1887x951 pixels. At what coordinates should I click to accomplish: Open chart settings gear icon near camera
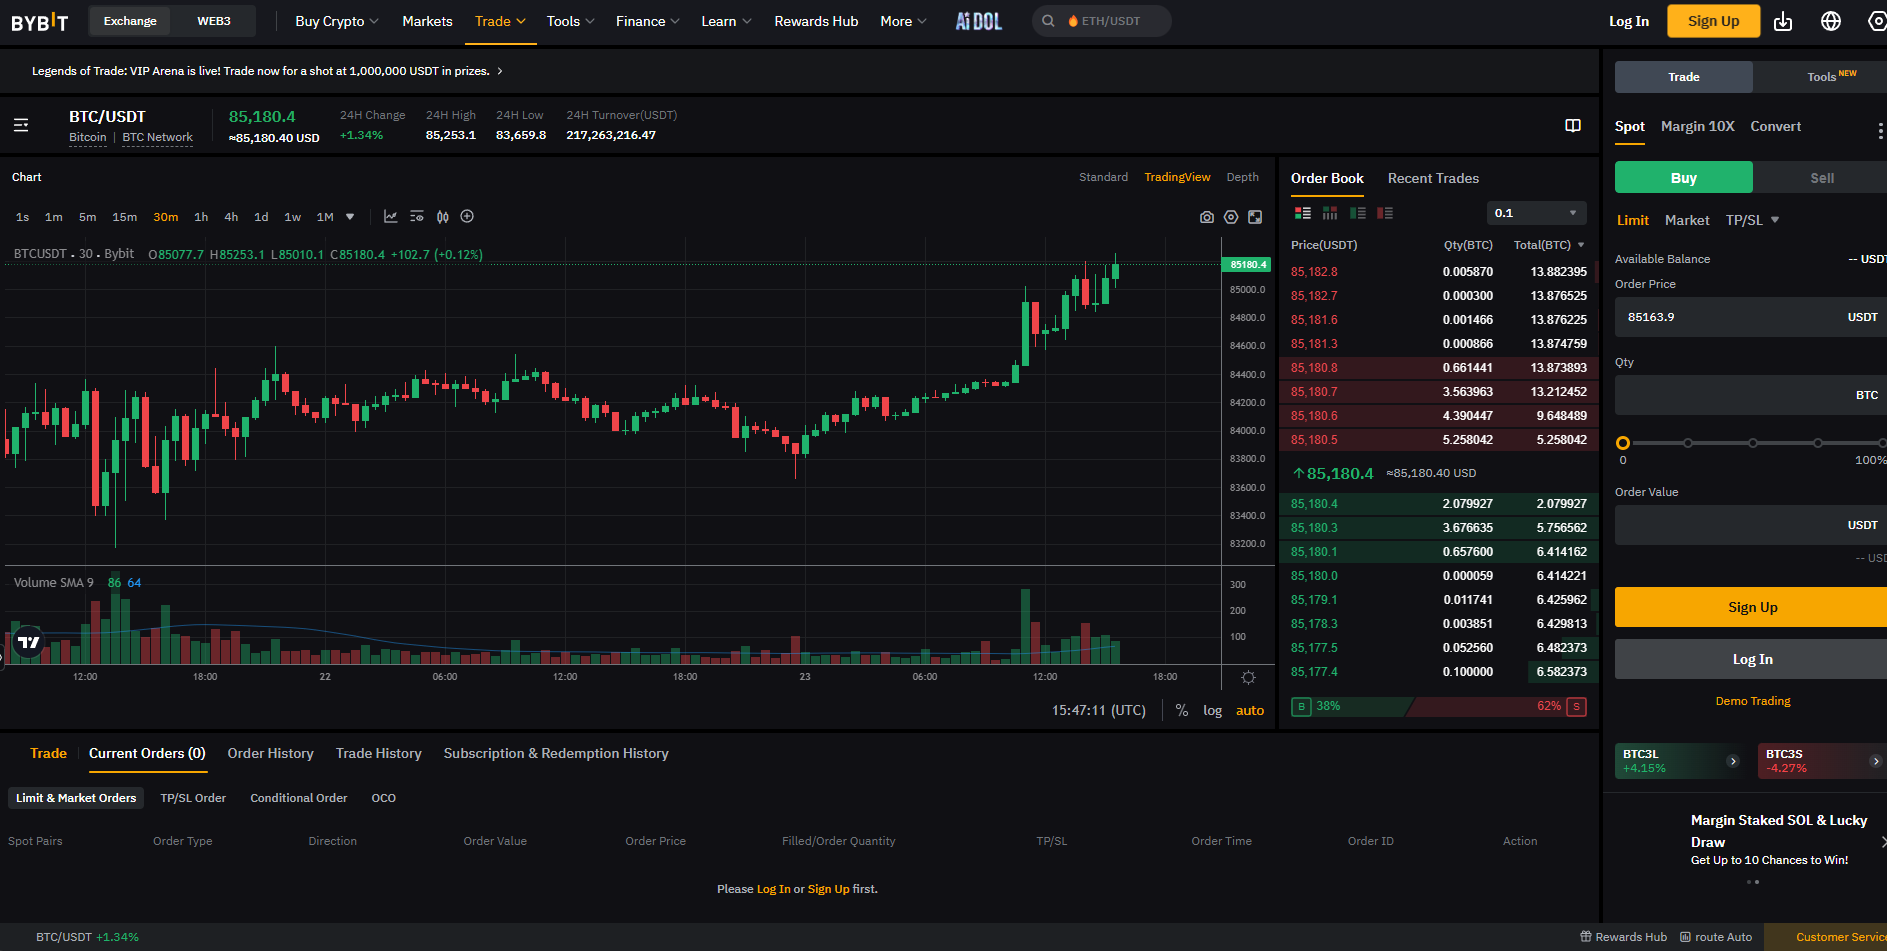tap(1231, 217)
